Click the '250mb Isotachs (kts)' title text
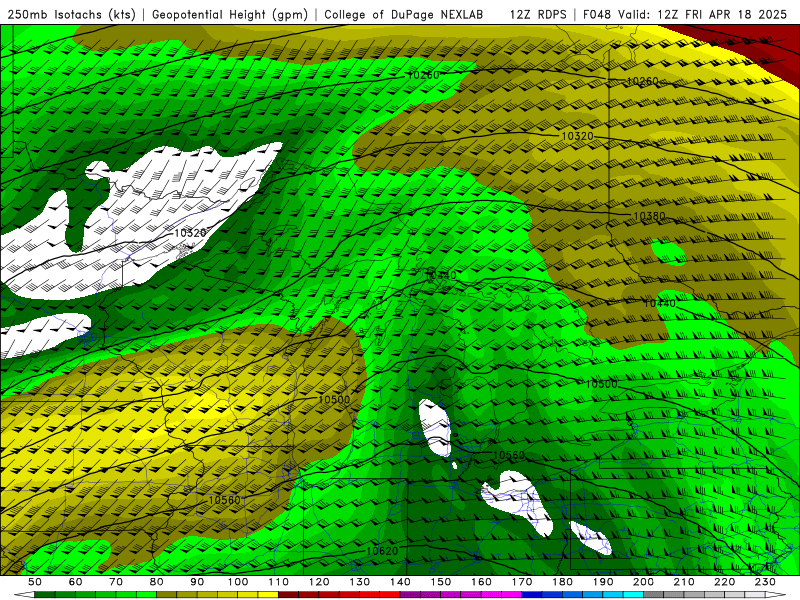800x600 pixels. click(71, 15)
